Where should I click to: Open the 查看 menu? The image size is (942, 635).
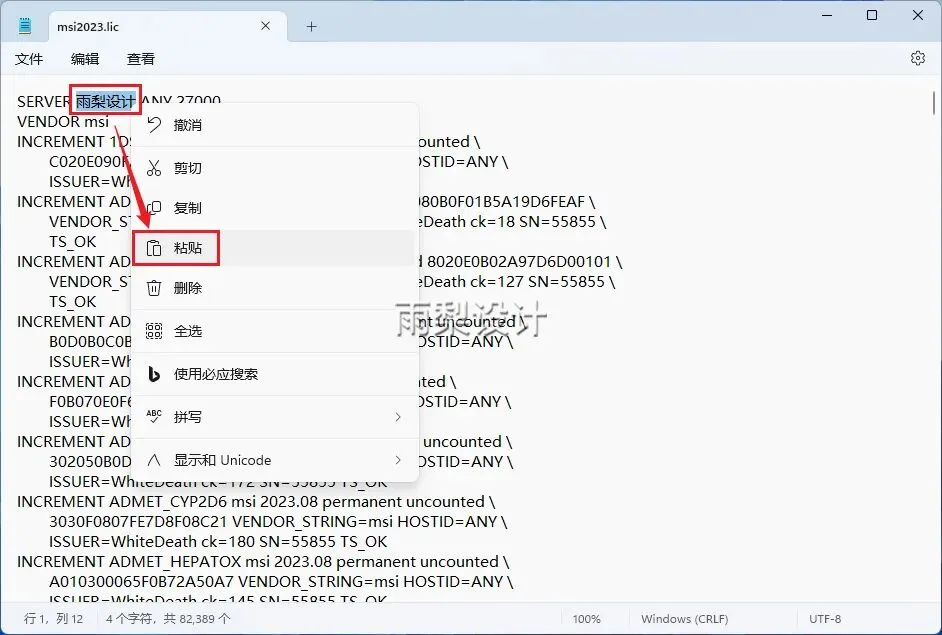[141, 59]
